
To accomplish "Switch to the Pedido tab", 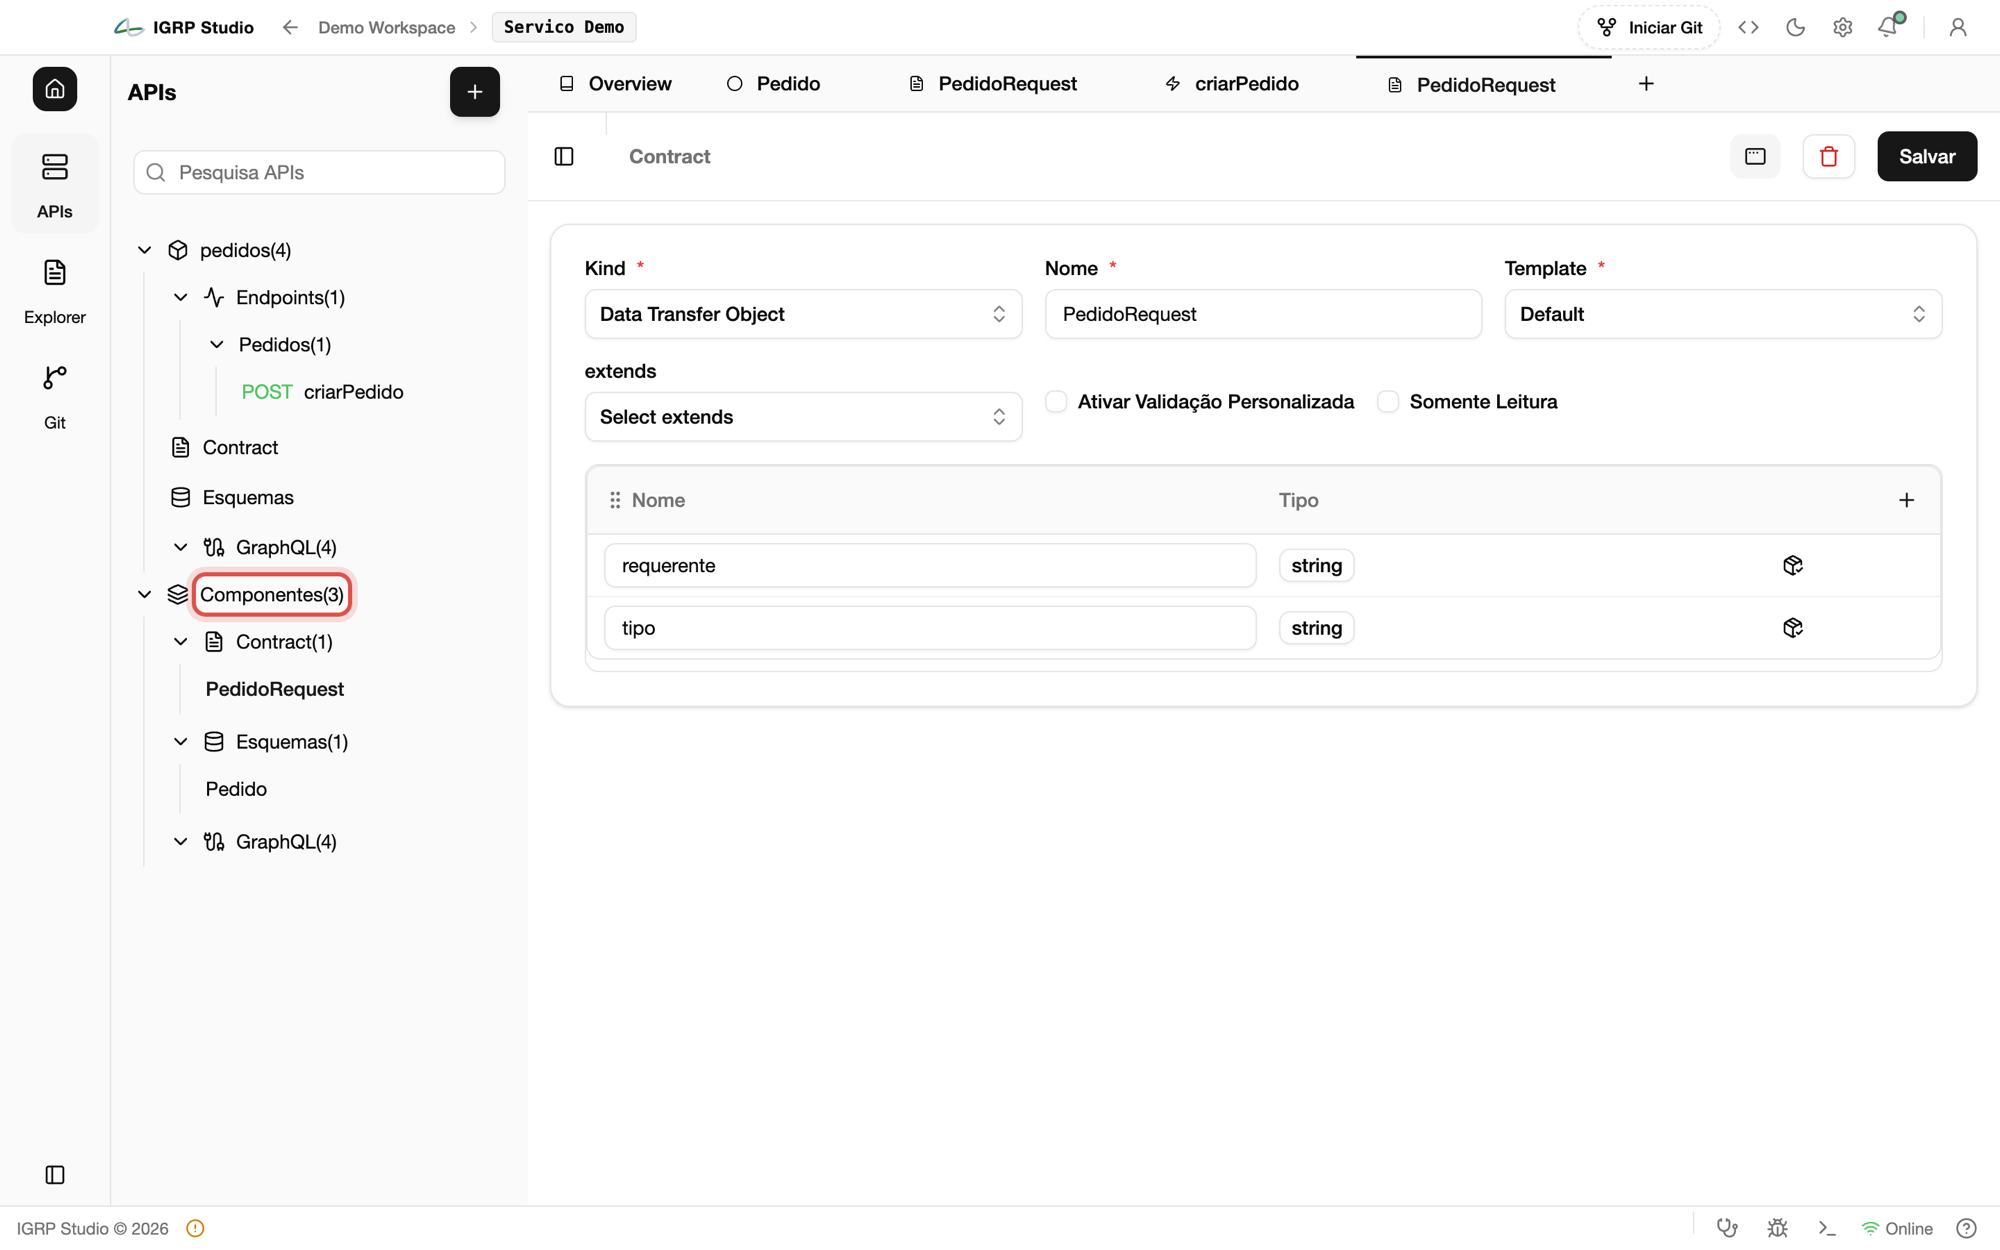I will pyautogui.click(x=774, y=84).
